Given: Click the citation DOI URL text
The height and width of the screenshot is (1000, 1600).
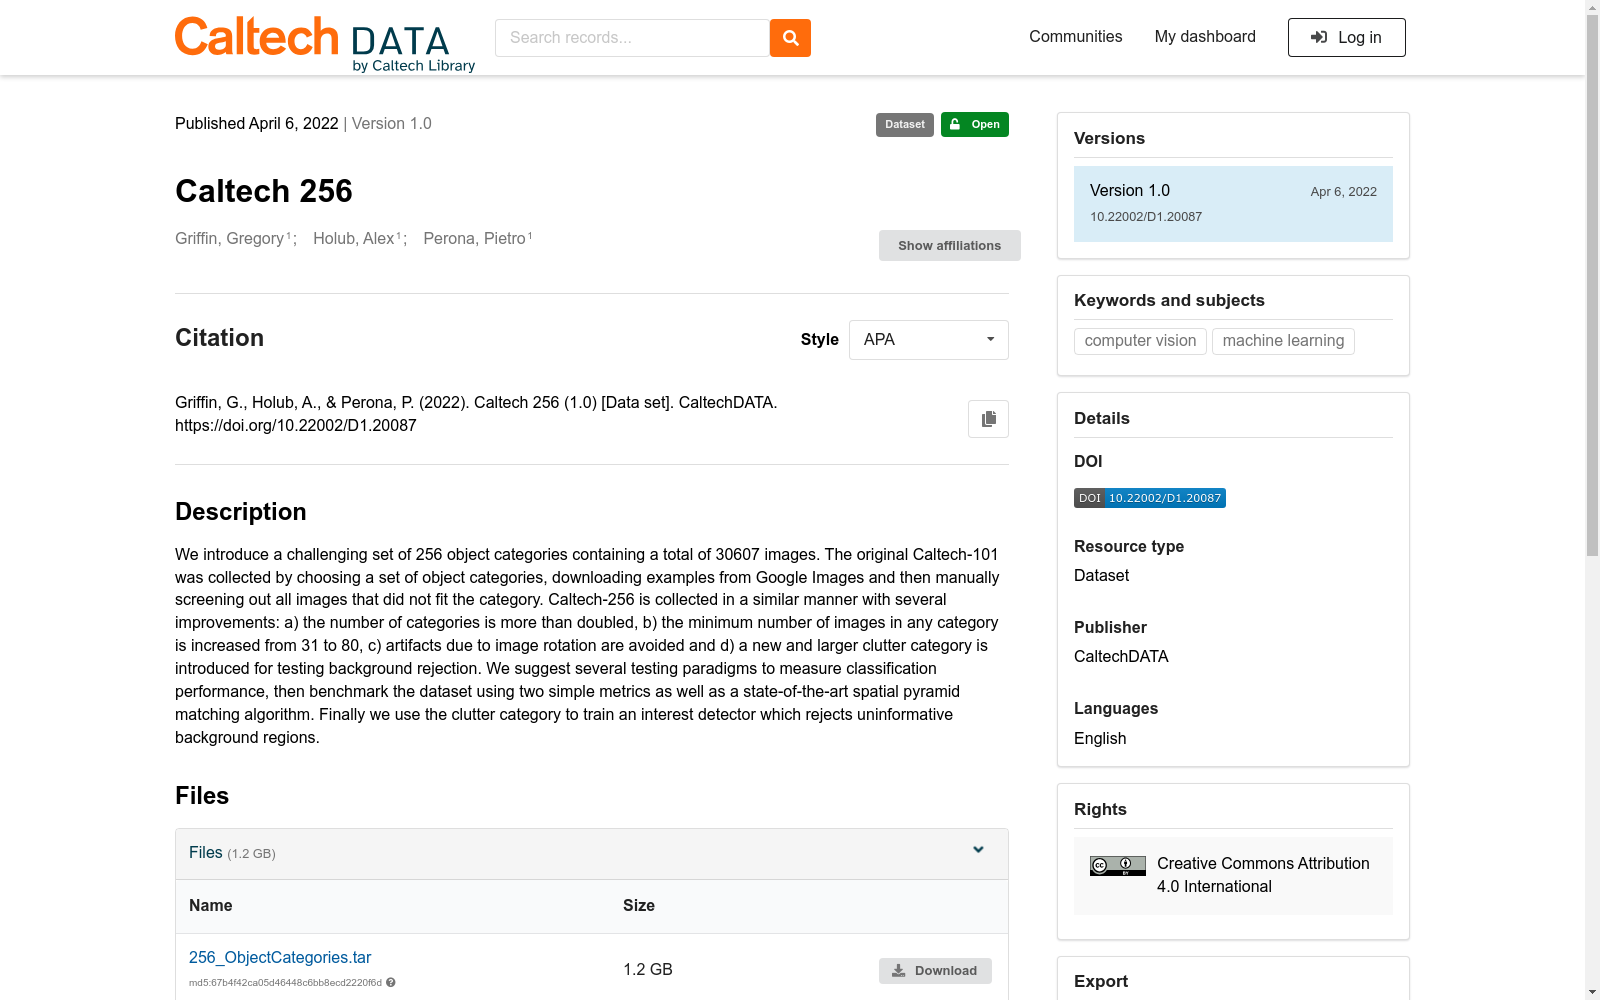Looking at the screenshot, I should tap(296, 426).
